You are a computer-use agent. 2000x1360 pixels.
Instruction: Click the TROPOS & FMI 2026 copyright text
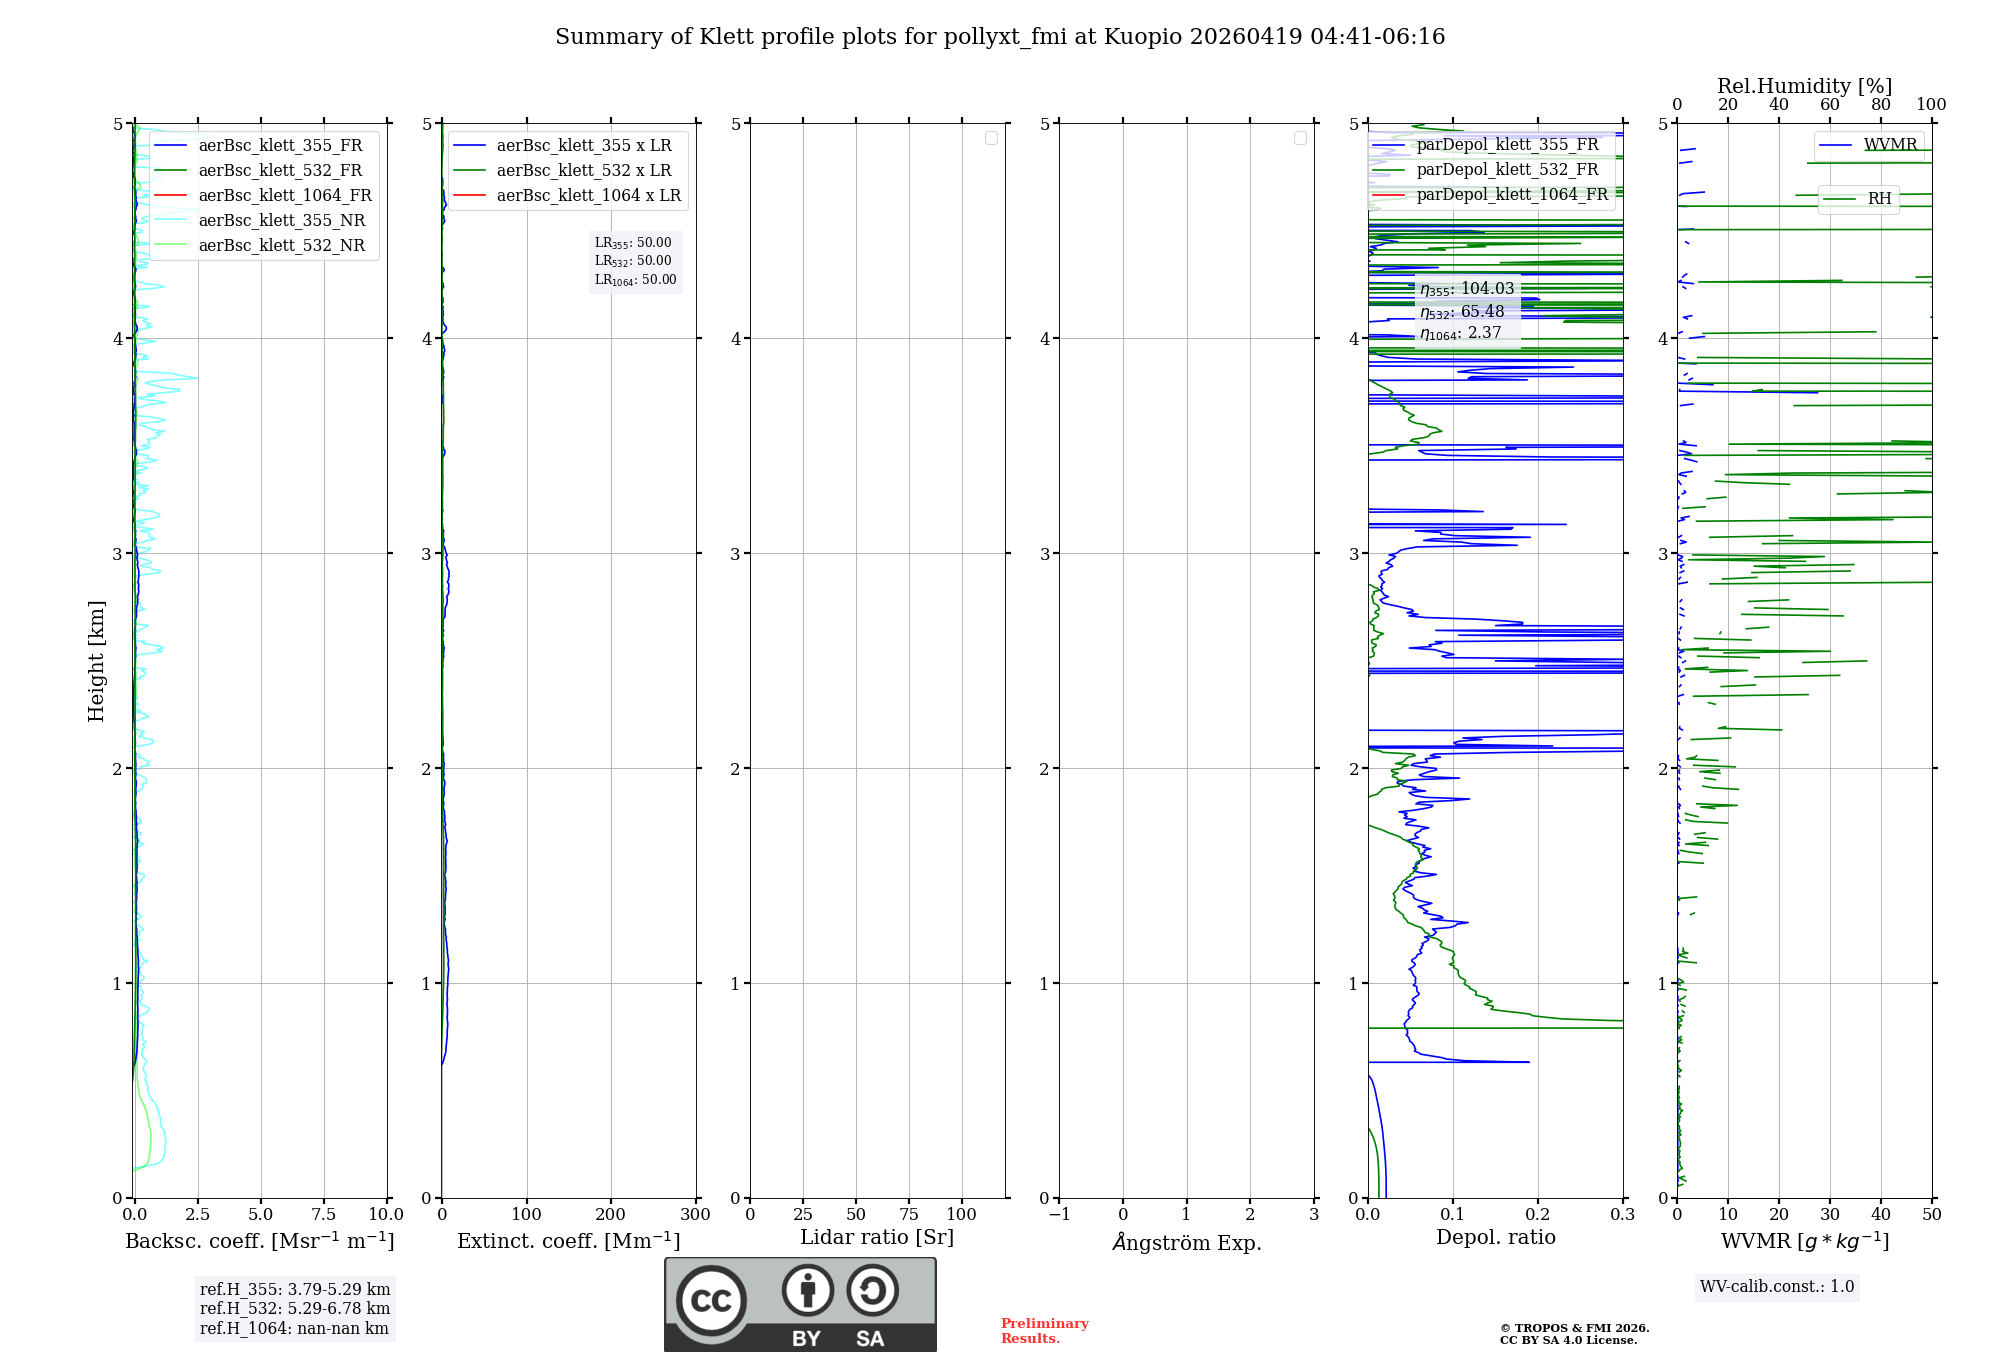[1574, 1329]
